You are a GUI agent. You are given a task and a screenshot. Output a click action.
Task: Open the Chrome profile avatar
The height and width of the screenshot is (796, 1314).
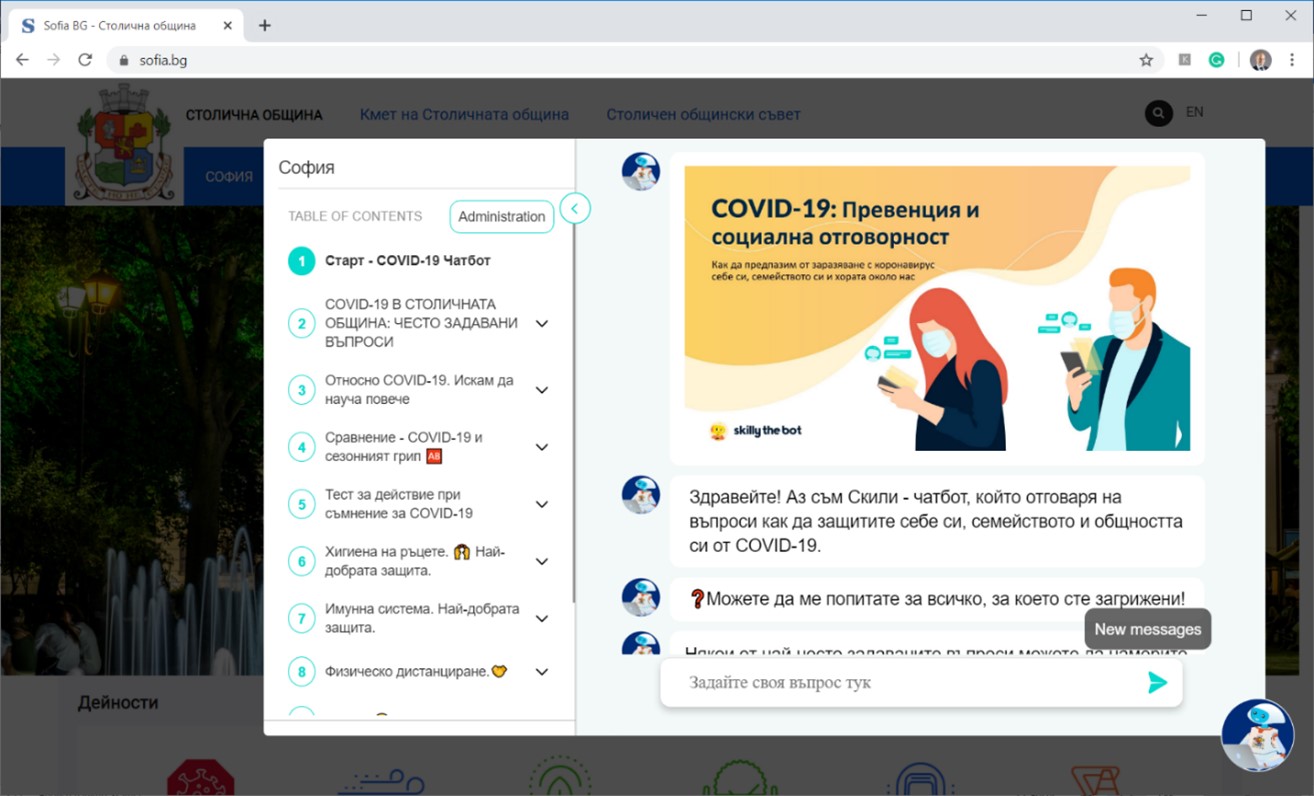[x=1261, y=60]
